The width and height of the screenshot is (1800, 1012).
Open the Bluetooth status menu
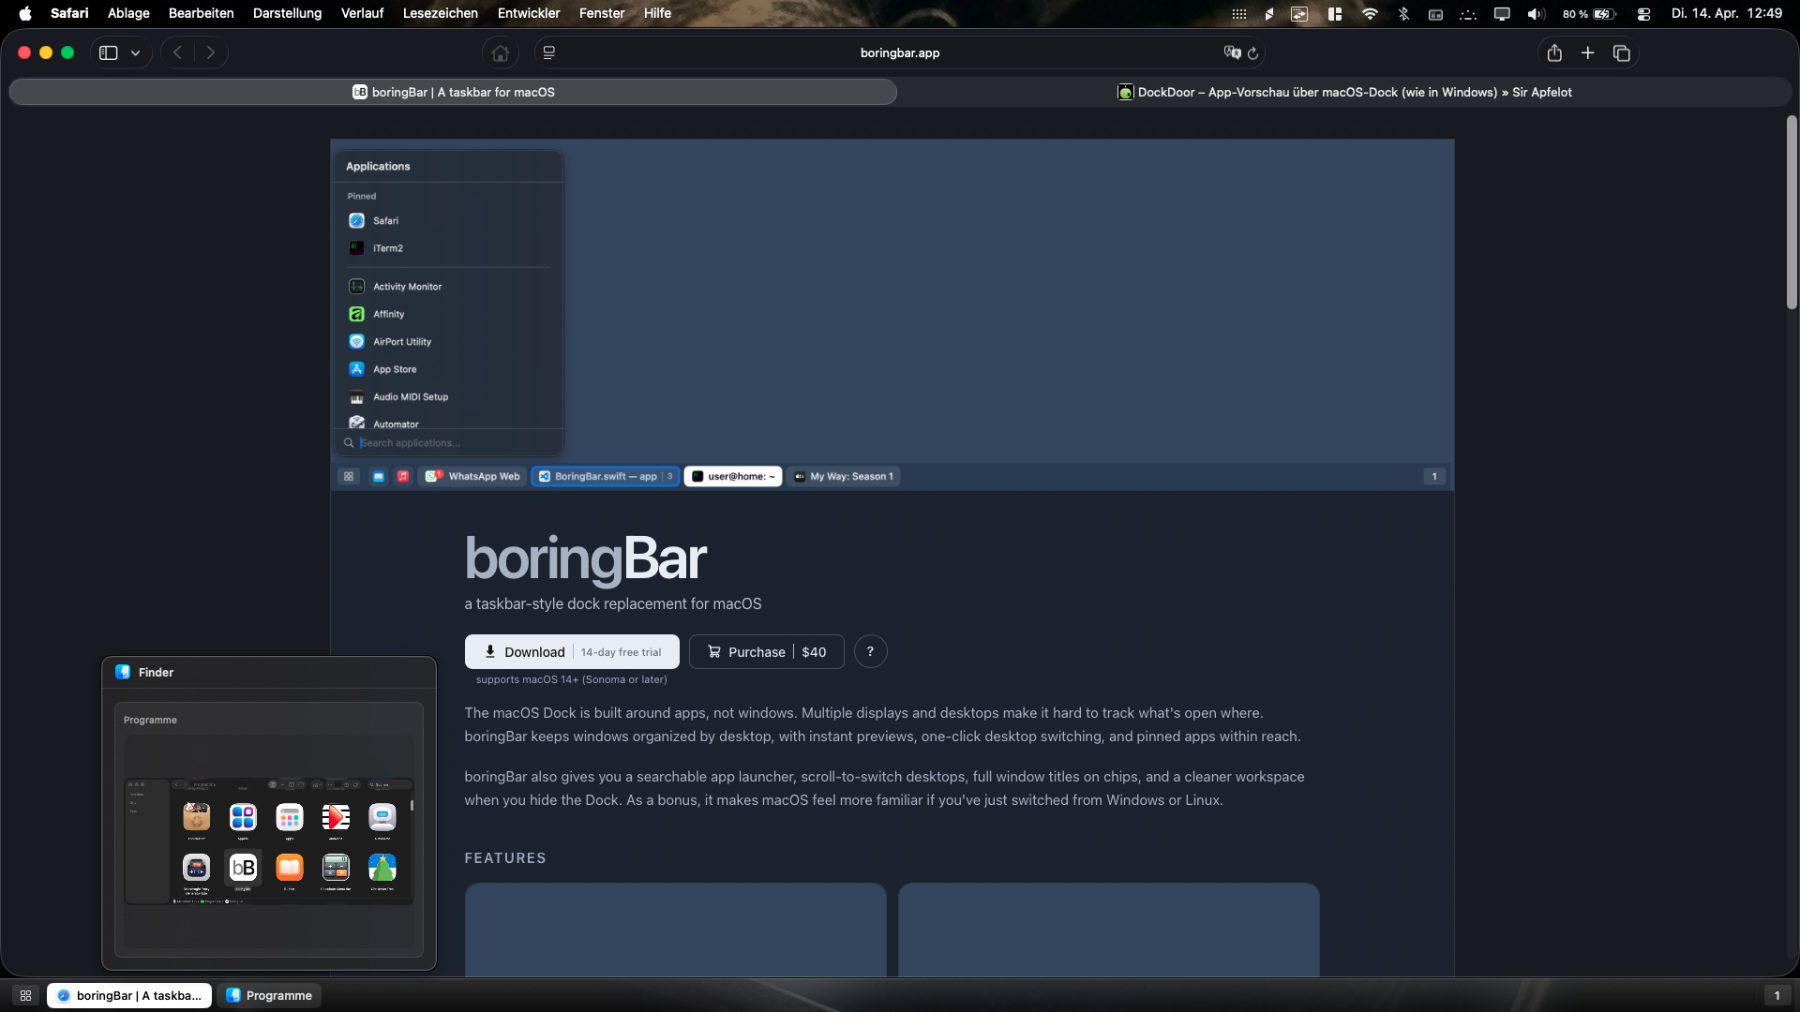click(x=1404, y=13)
